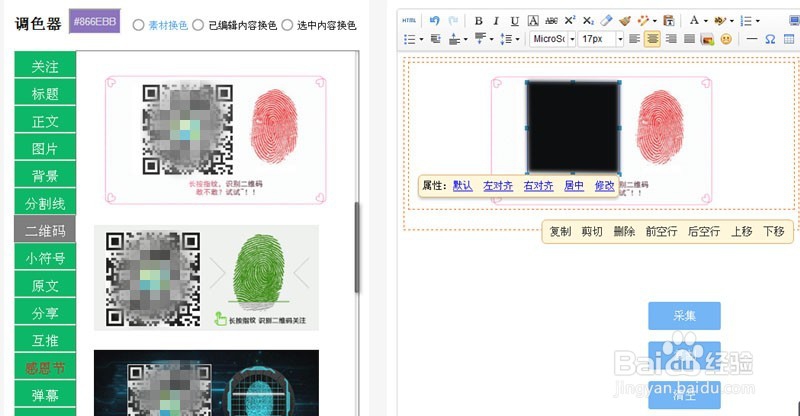Insert a special character (Omega)
This screenshot has width=800, height=416.
pyautogui.click(x=770, y=39)
